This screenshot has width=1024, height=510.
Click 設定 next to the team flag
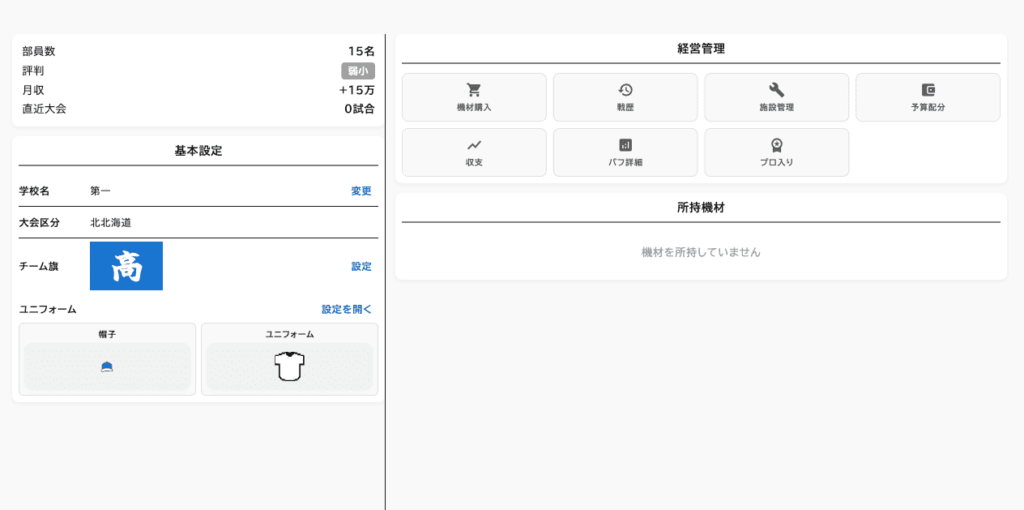(361, 267)
